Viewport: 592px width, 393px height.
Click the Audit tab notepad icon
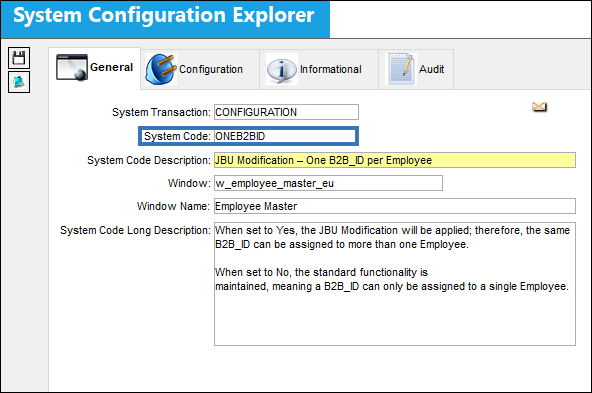pyautogui.click(x=401, y=69)
